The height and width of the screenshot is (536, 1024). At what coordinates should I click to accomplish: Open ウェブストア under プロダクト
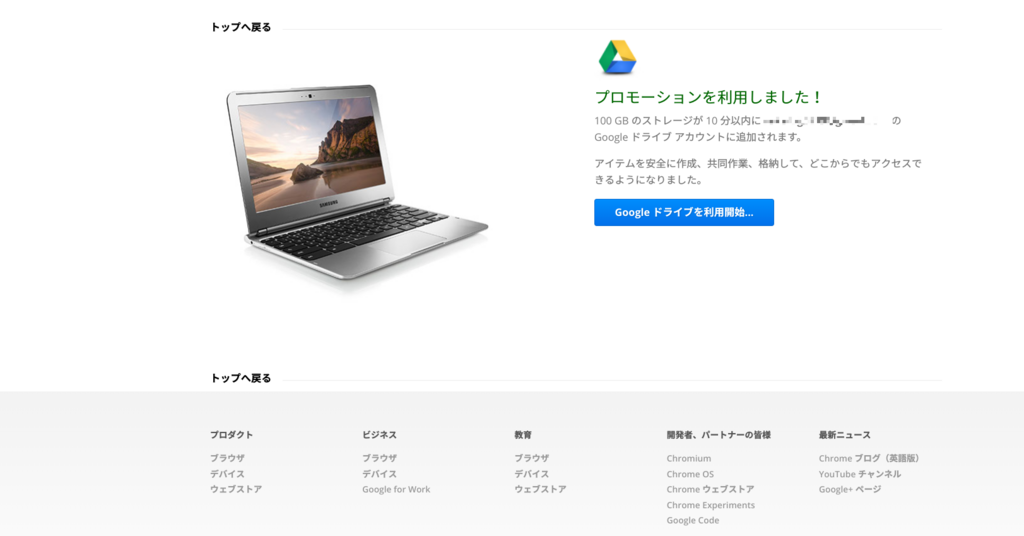point(236,489)
